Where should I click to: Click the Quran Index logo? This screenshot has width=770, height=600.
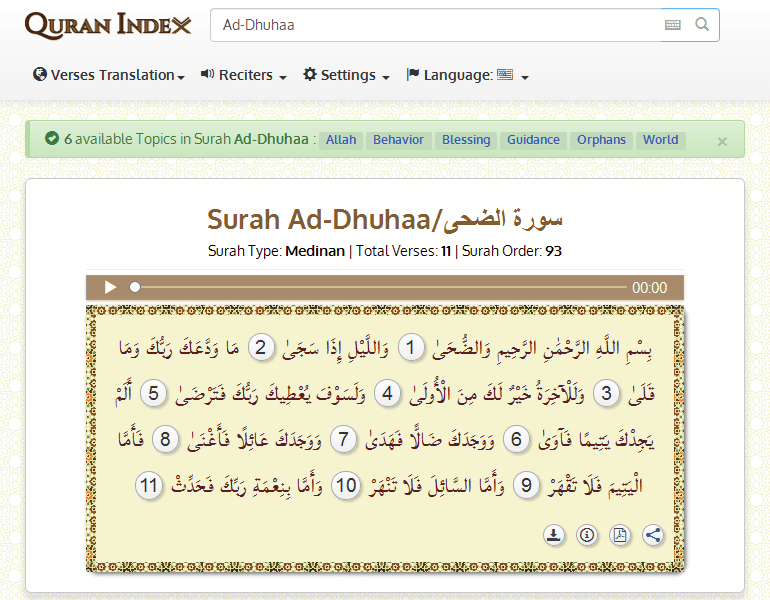(x=108, y=25)
